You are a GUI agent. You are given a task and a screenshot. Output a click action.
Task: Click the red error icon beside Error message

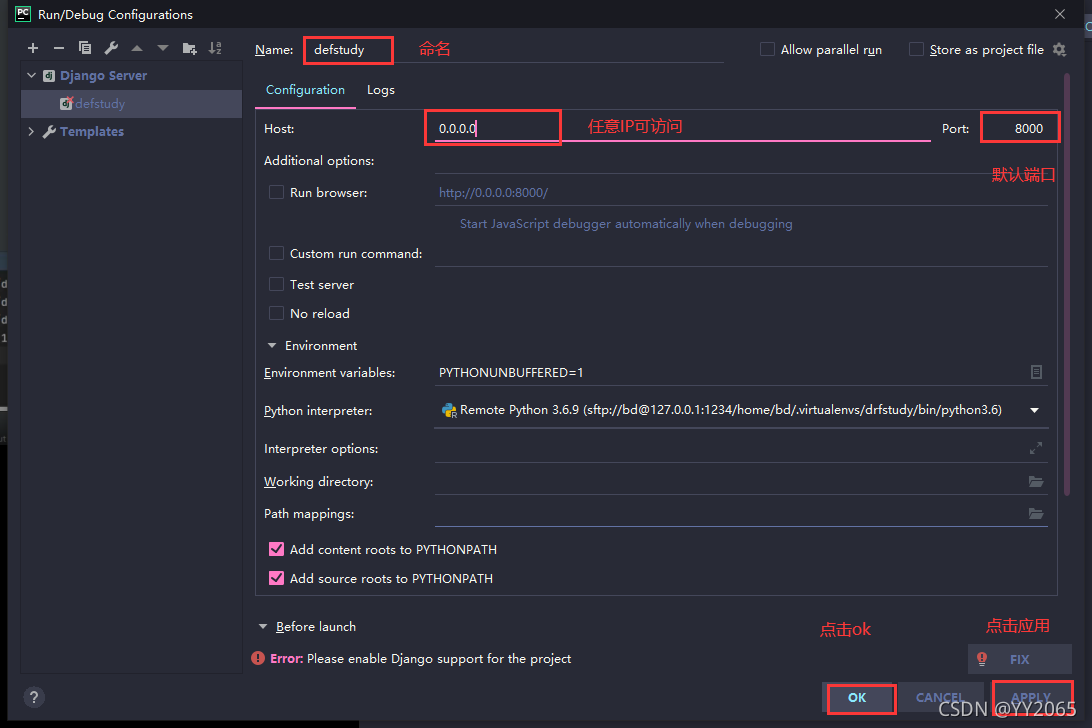tap(258, 658)
